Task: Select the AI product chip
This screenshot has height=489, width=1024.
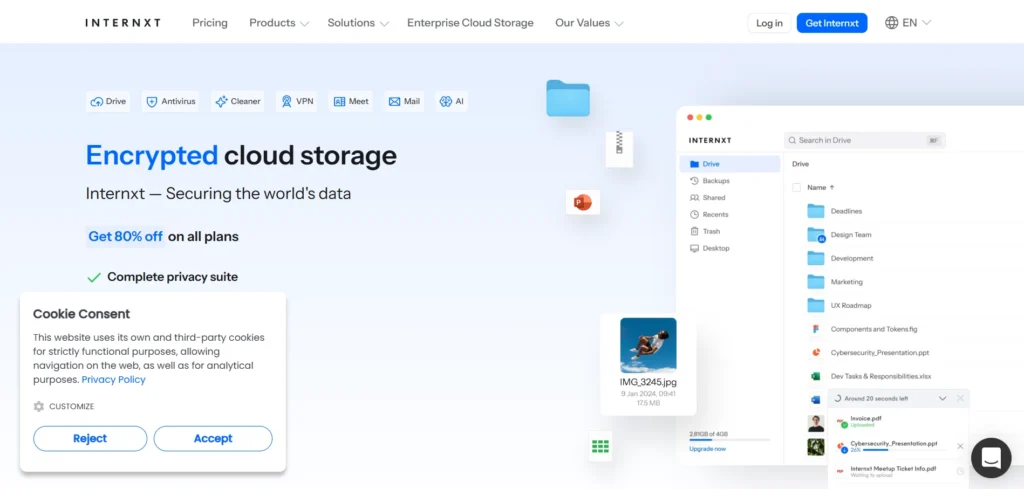Action: pos(452,101)
